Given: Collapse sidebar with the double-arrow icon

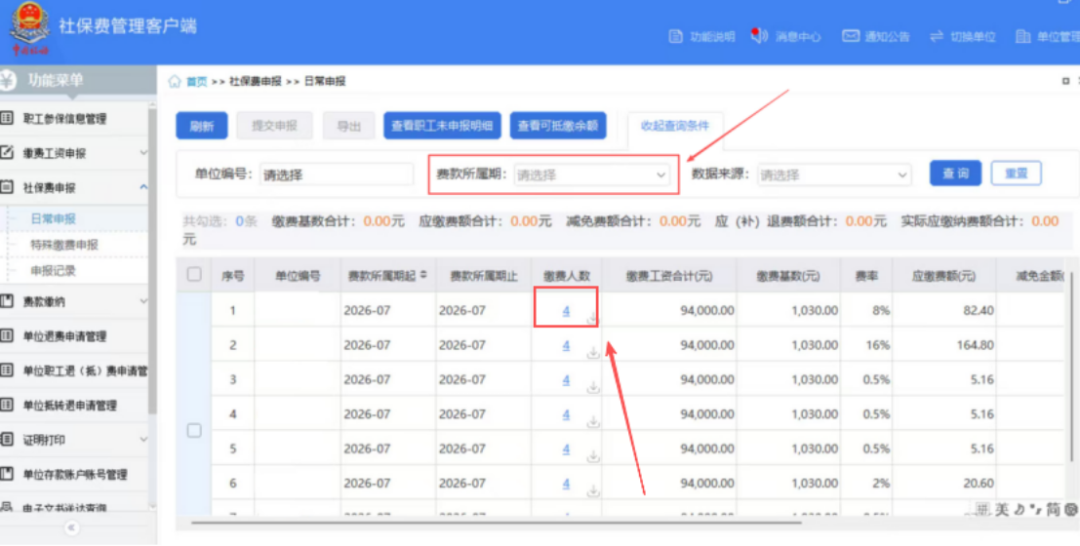Looking at the screenshot, I should pyautogui.click(x=72, y=529).
